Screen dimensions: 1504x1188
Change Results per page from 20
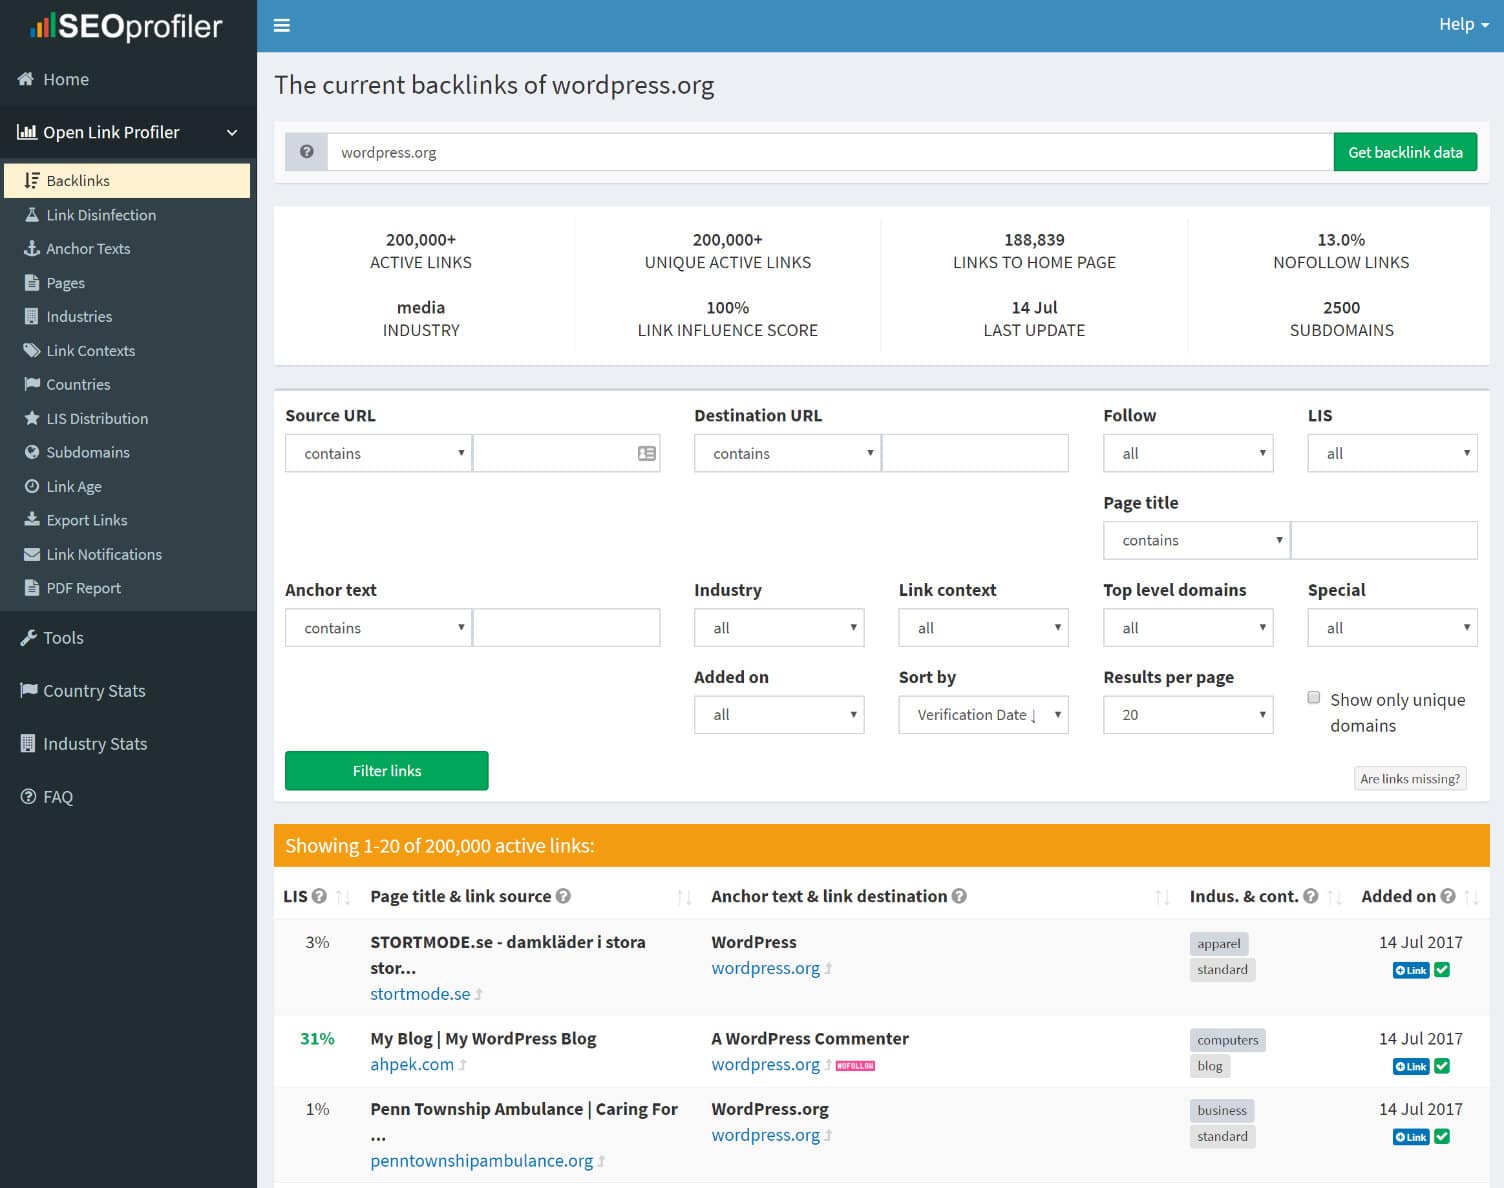[x=1187, y=714]
